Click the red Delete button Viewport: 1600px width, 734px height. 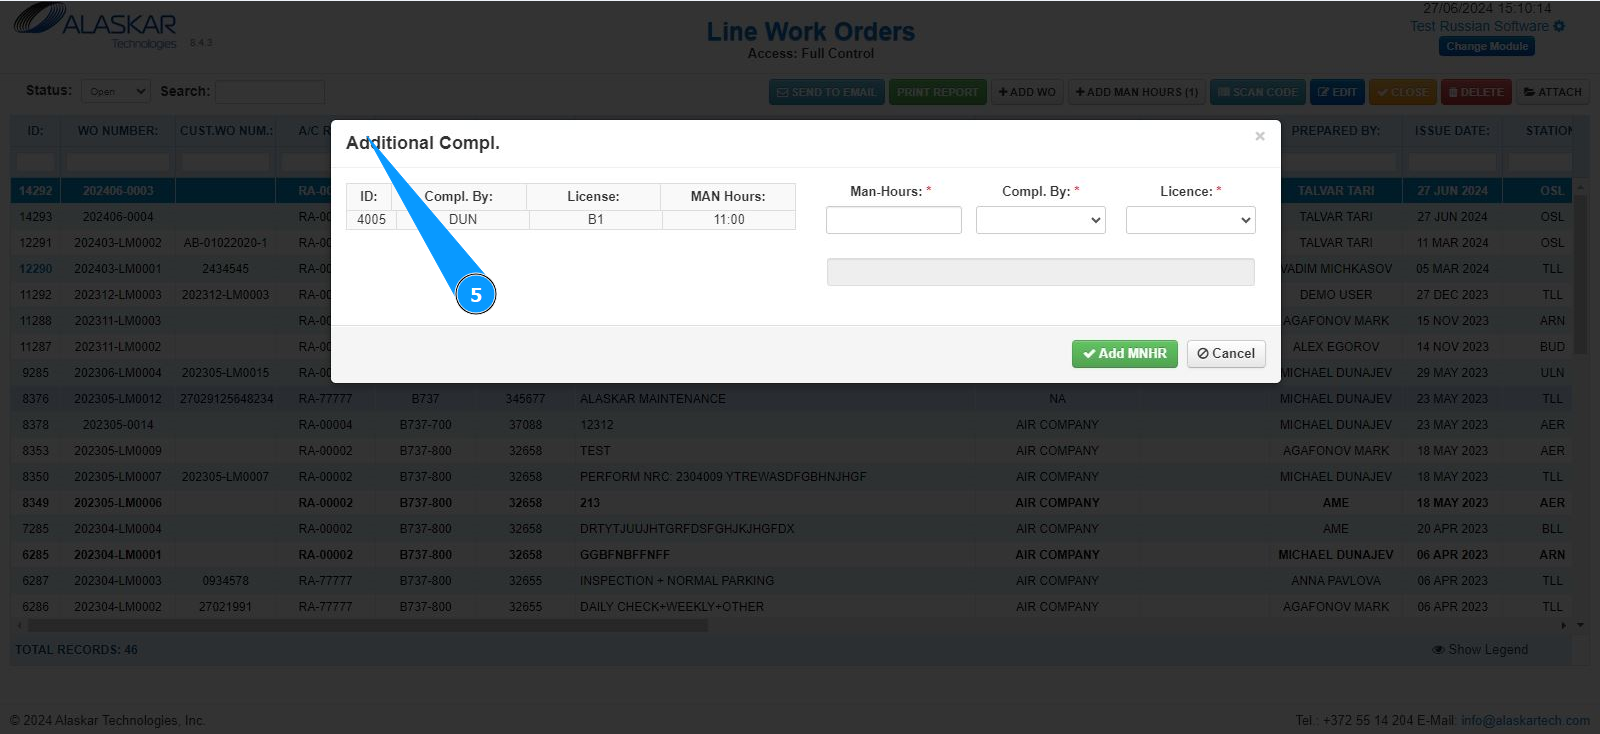(x=1476, y=92)
